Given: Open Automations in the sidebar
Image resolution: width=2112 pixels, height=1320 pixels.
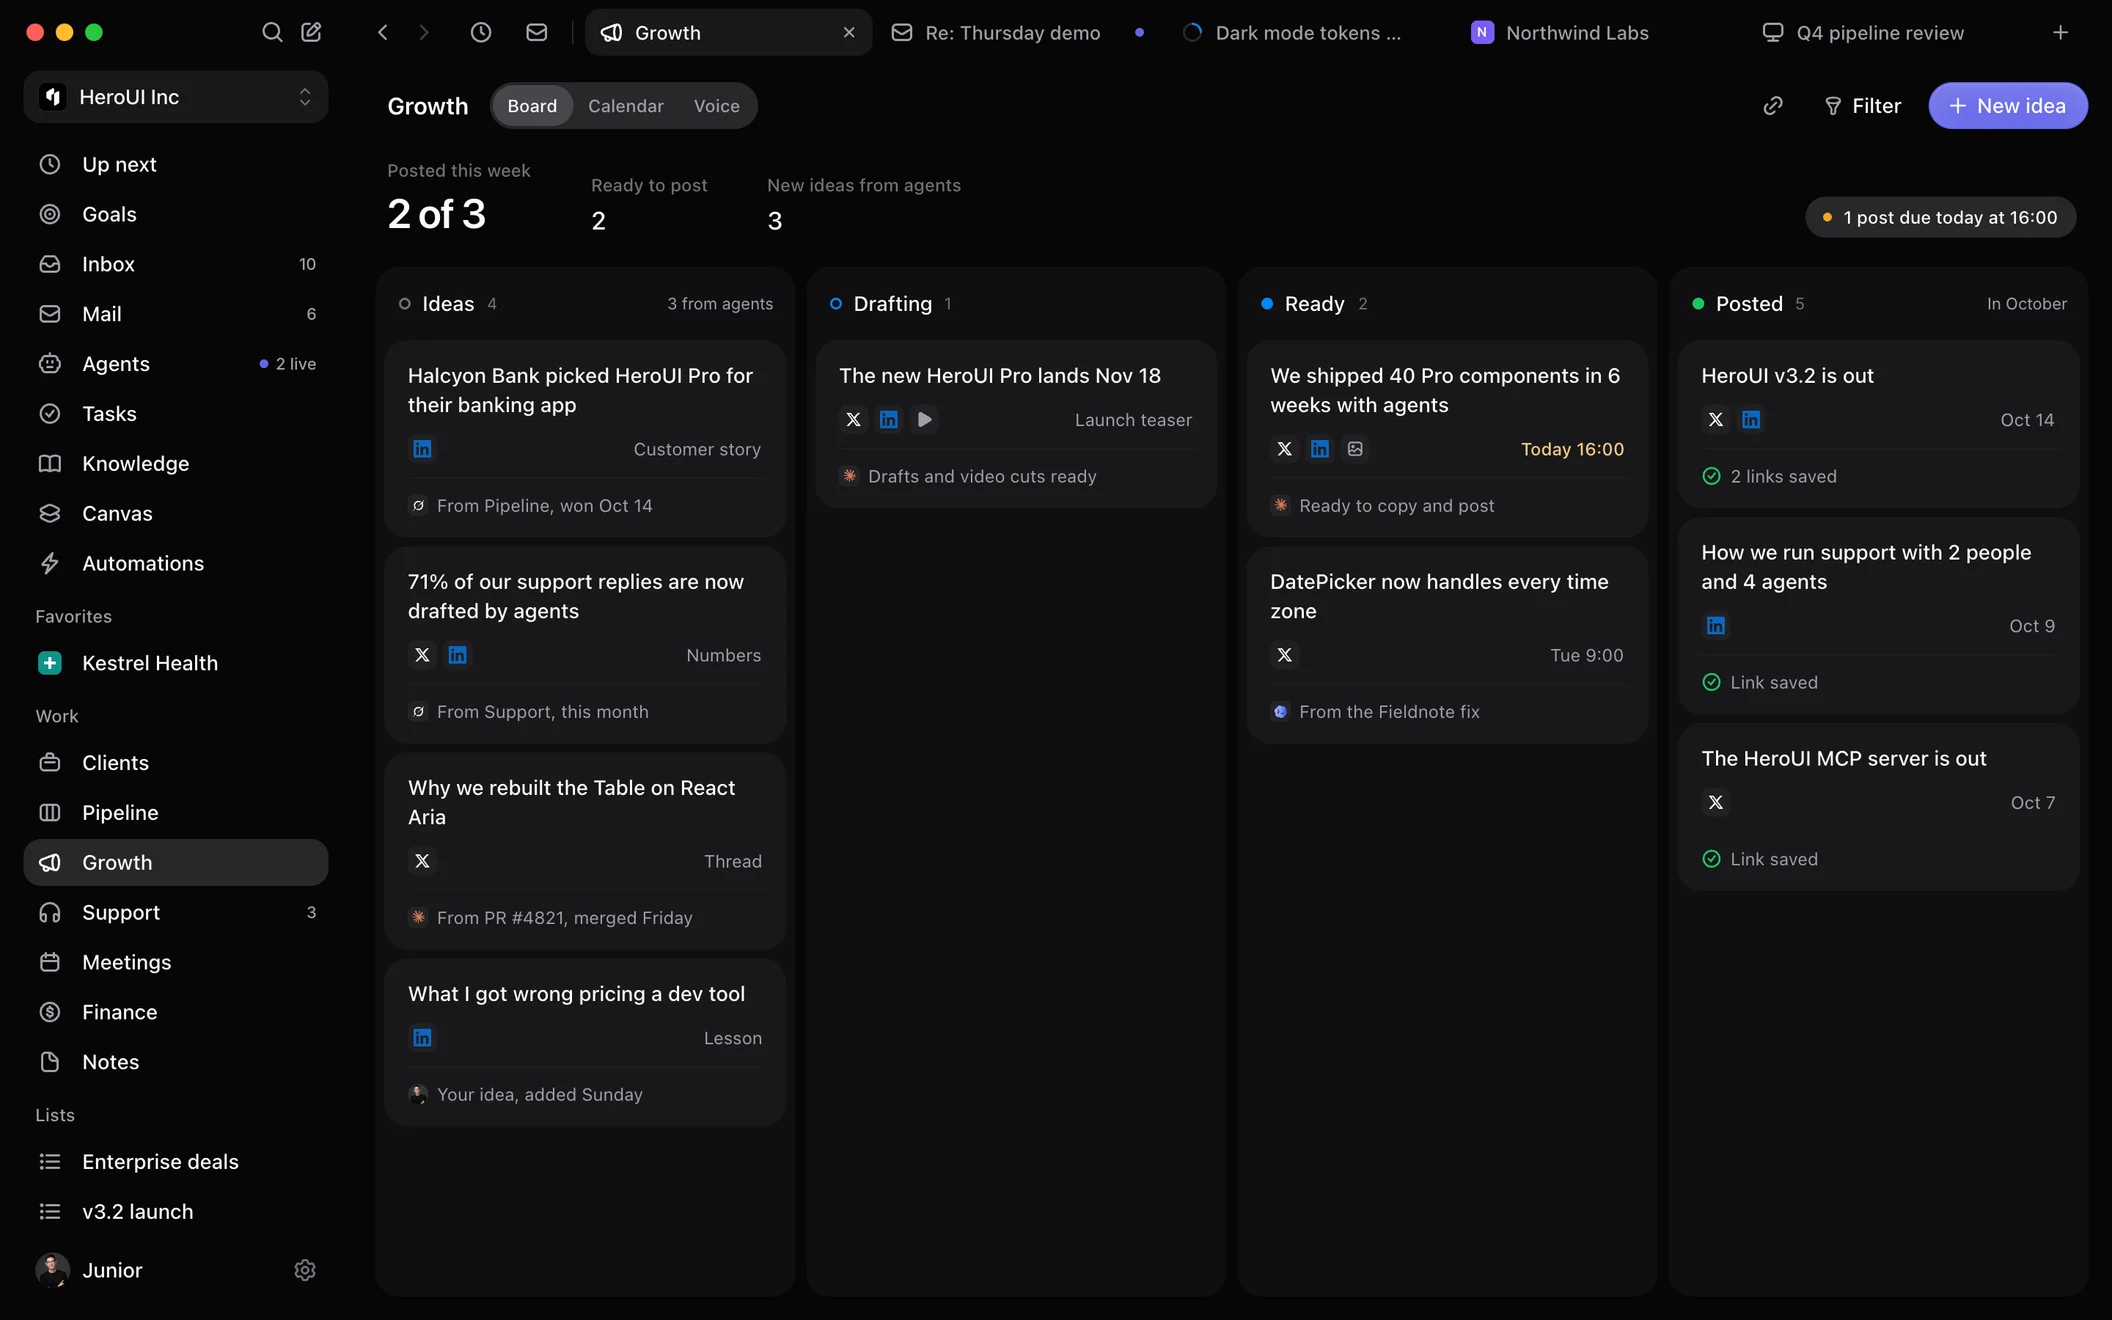Looking at the screenshot, I should click(x=176, y=563).
